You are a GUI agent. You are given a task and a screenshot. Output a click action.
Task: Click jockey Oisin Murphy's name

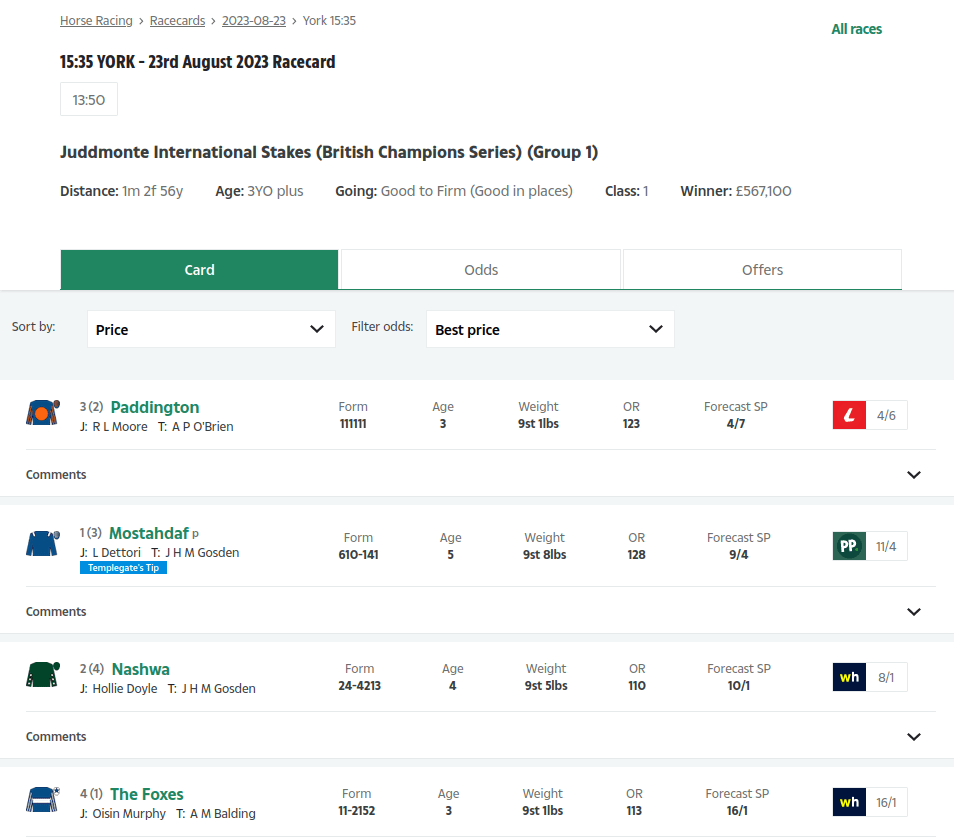coord(129,813)
